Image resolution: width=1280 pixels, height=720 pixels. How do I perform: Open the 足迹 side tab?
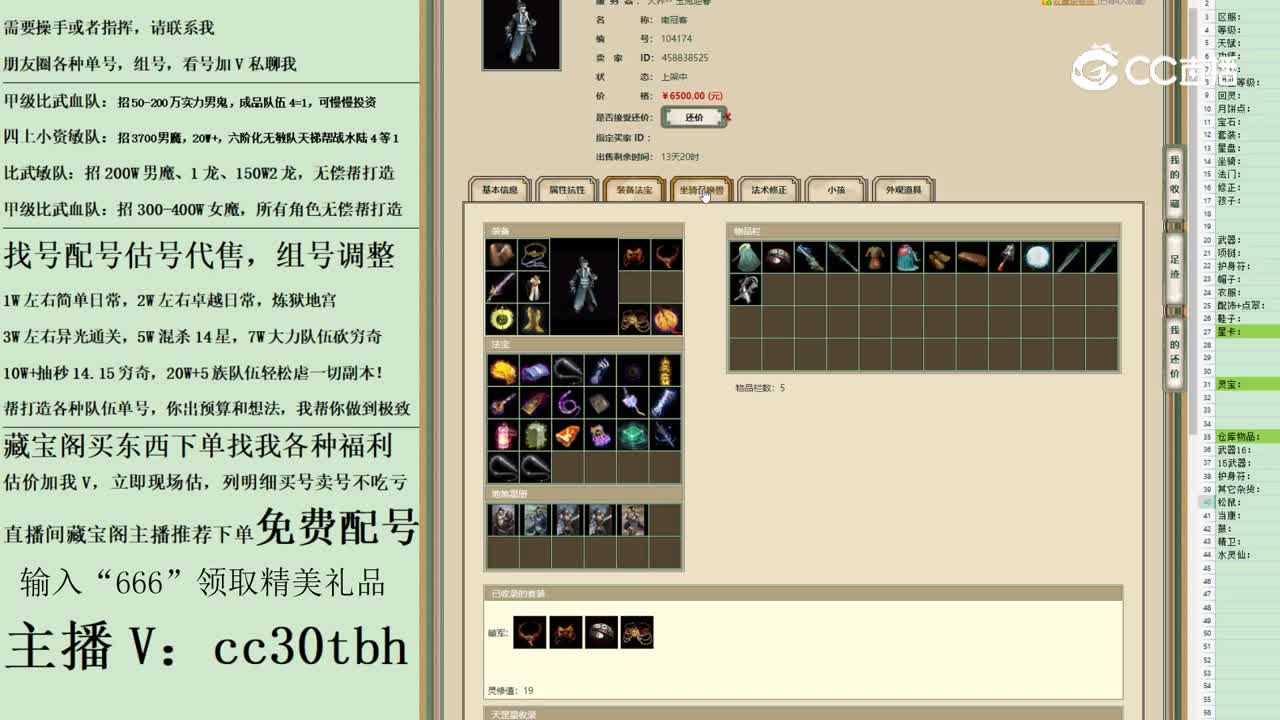(x=1175, y=267)
